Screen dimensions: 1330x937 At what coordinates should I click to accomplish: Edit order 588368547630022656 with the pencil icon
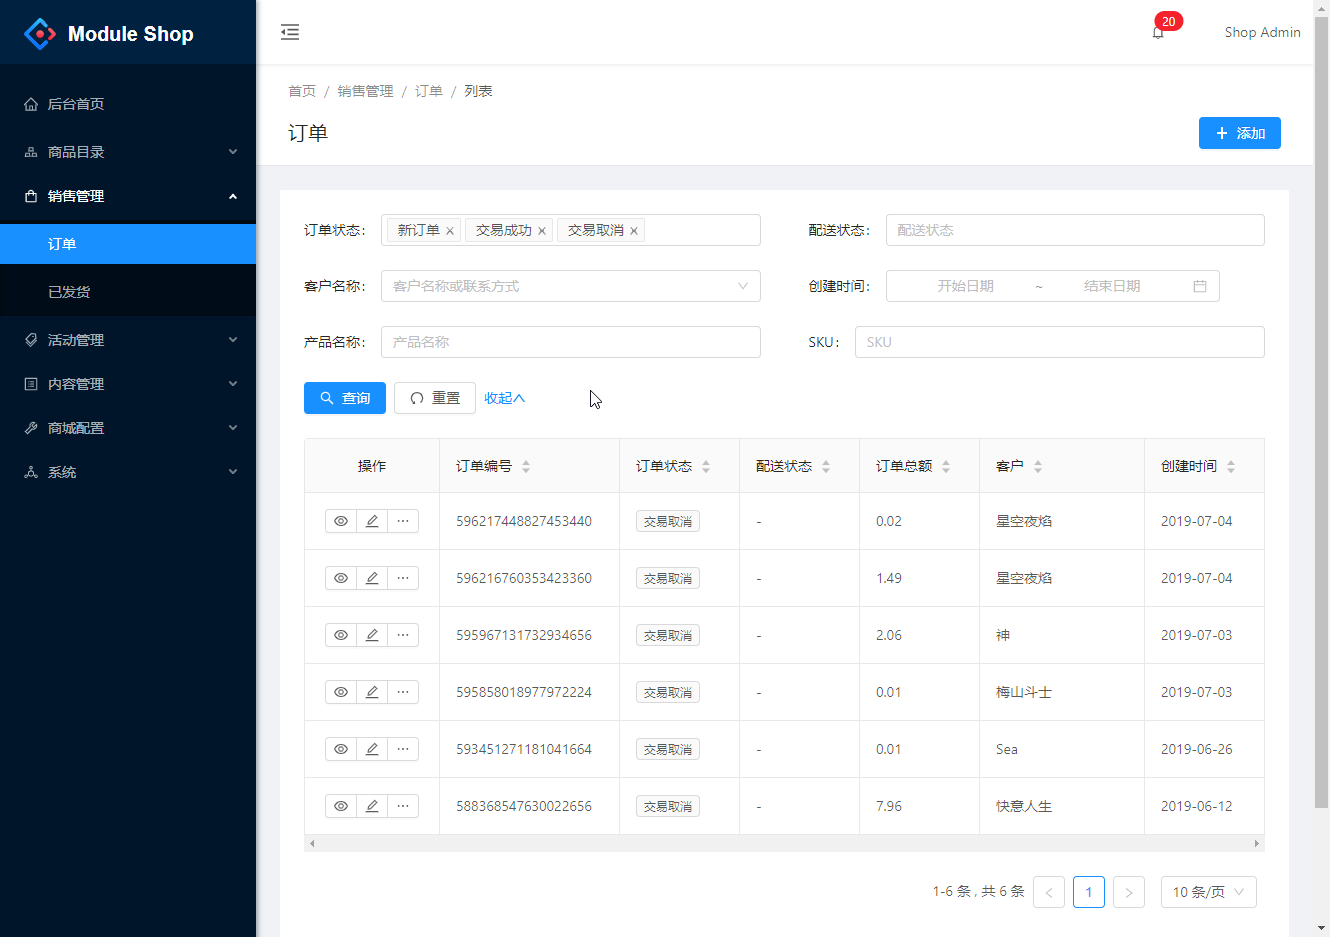click(x=372, y=806)
